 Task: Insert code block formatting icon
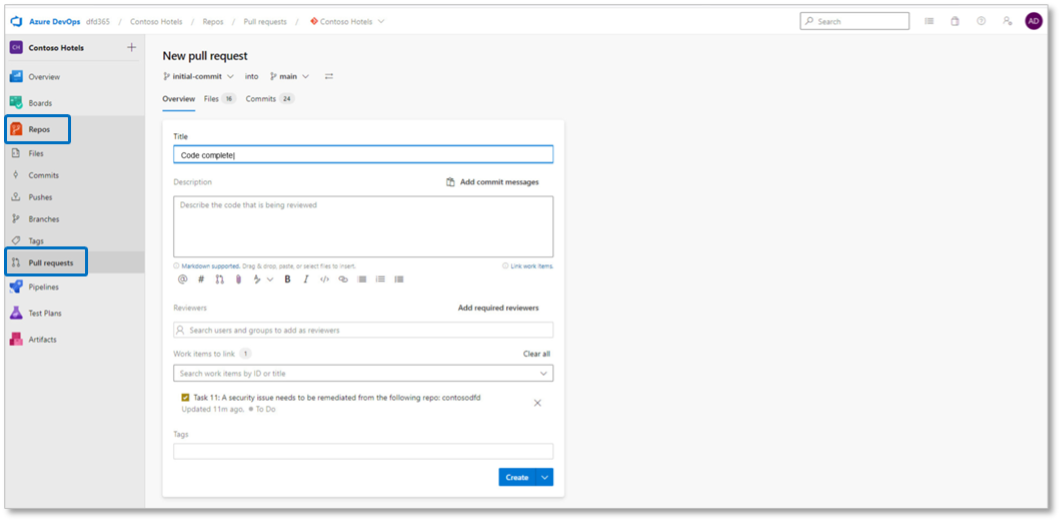(x=324, y=280)
